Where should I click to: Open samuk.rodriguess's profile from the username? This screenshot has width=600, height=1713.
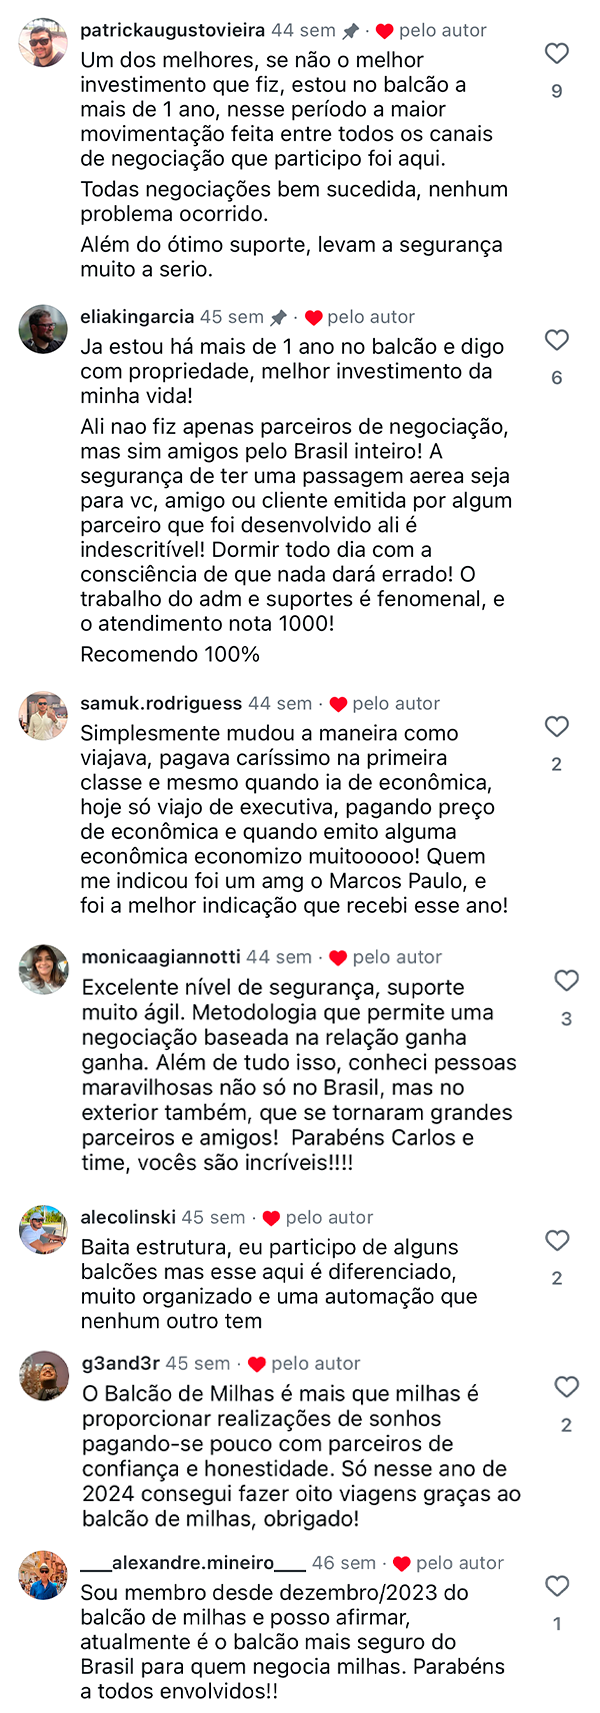tap(162, 703)
